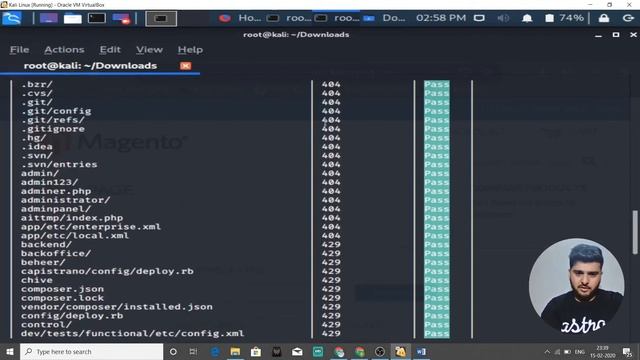Click the 'Type here to search' box
640x360 pixels.
pyautogui.click(x=91, y=351)
